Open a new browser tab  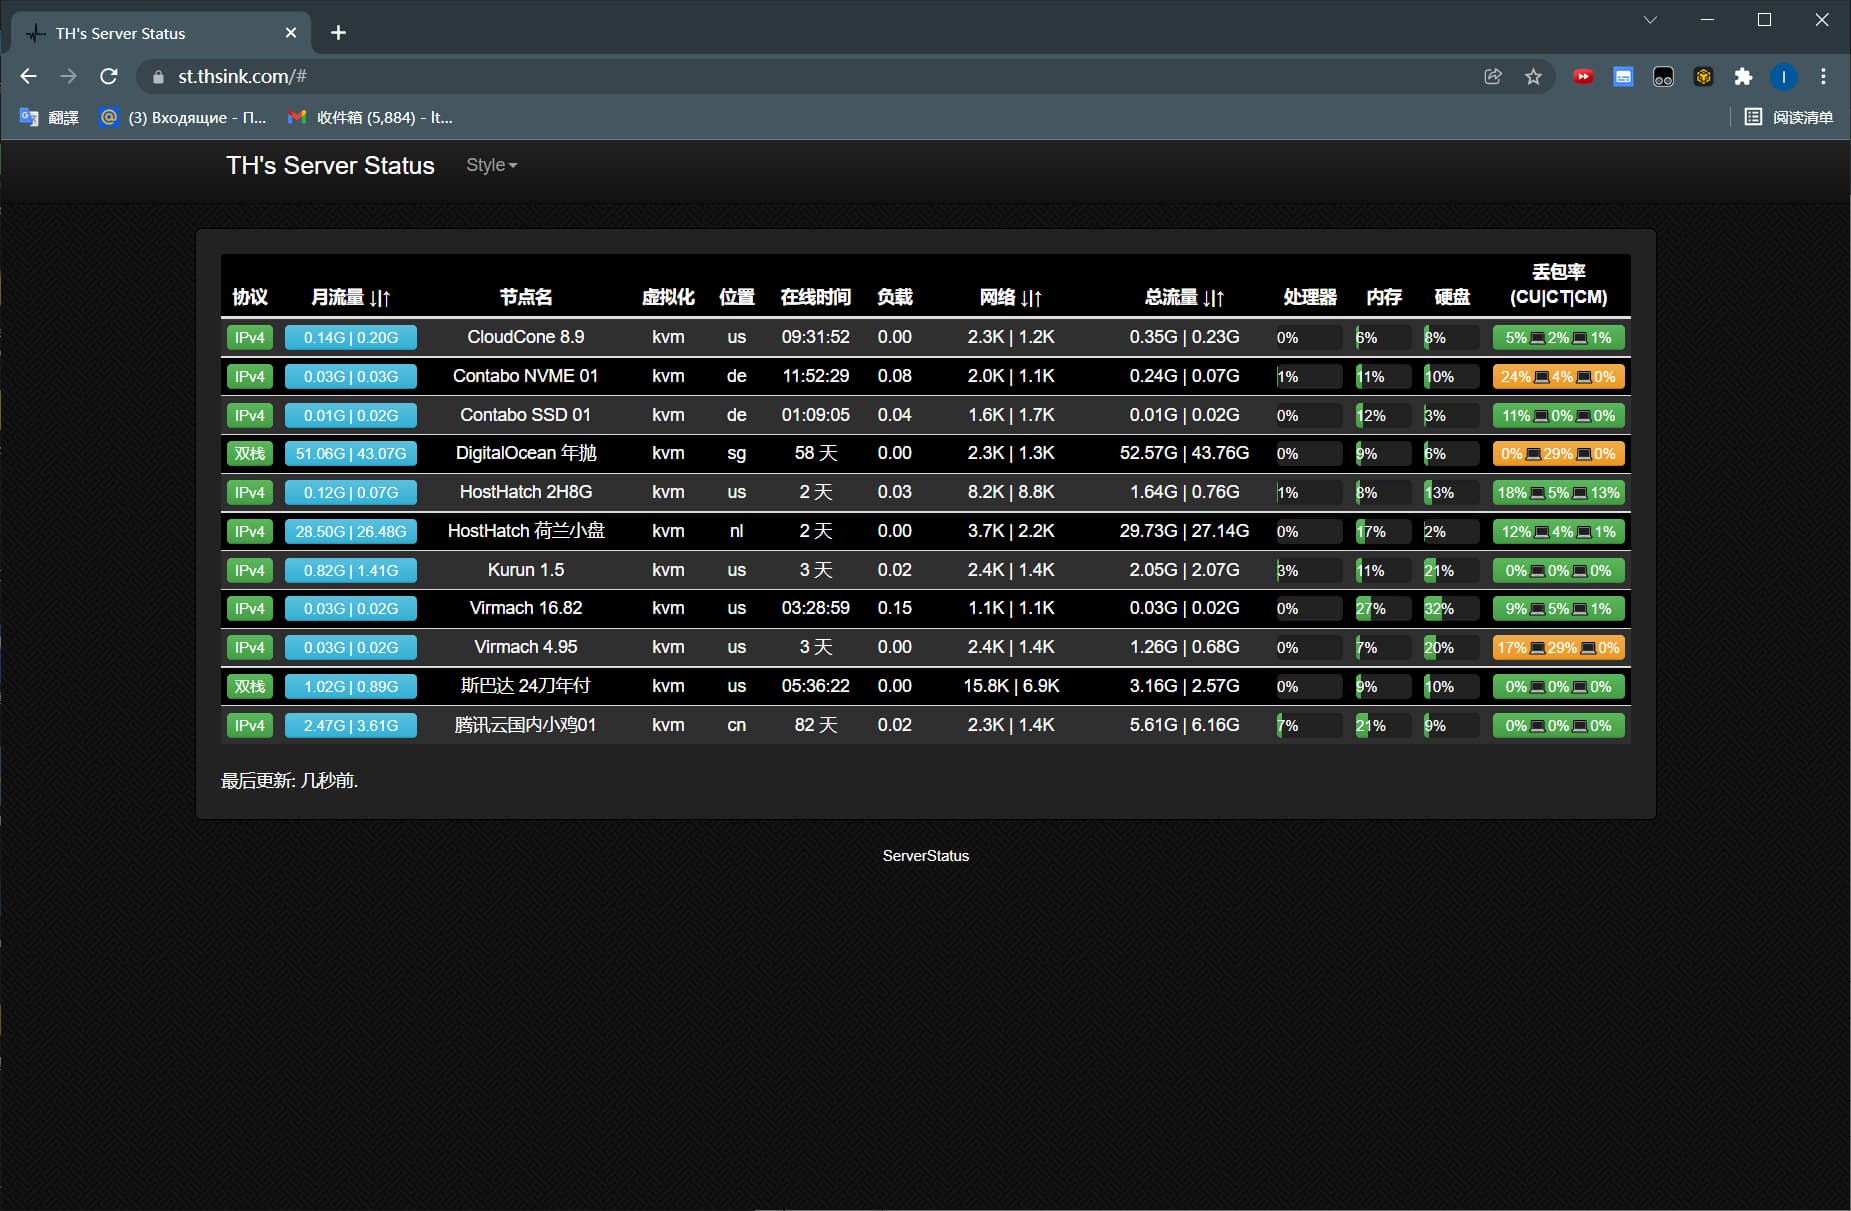coord(338,33)
